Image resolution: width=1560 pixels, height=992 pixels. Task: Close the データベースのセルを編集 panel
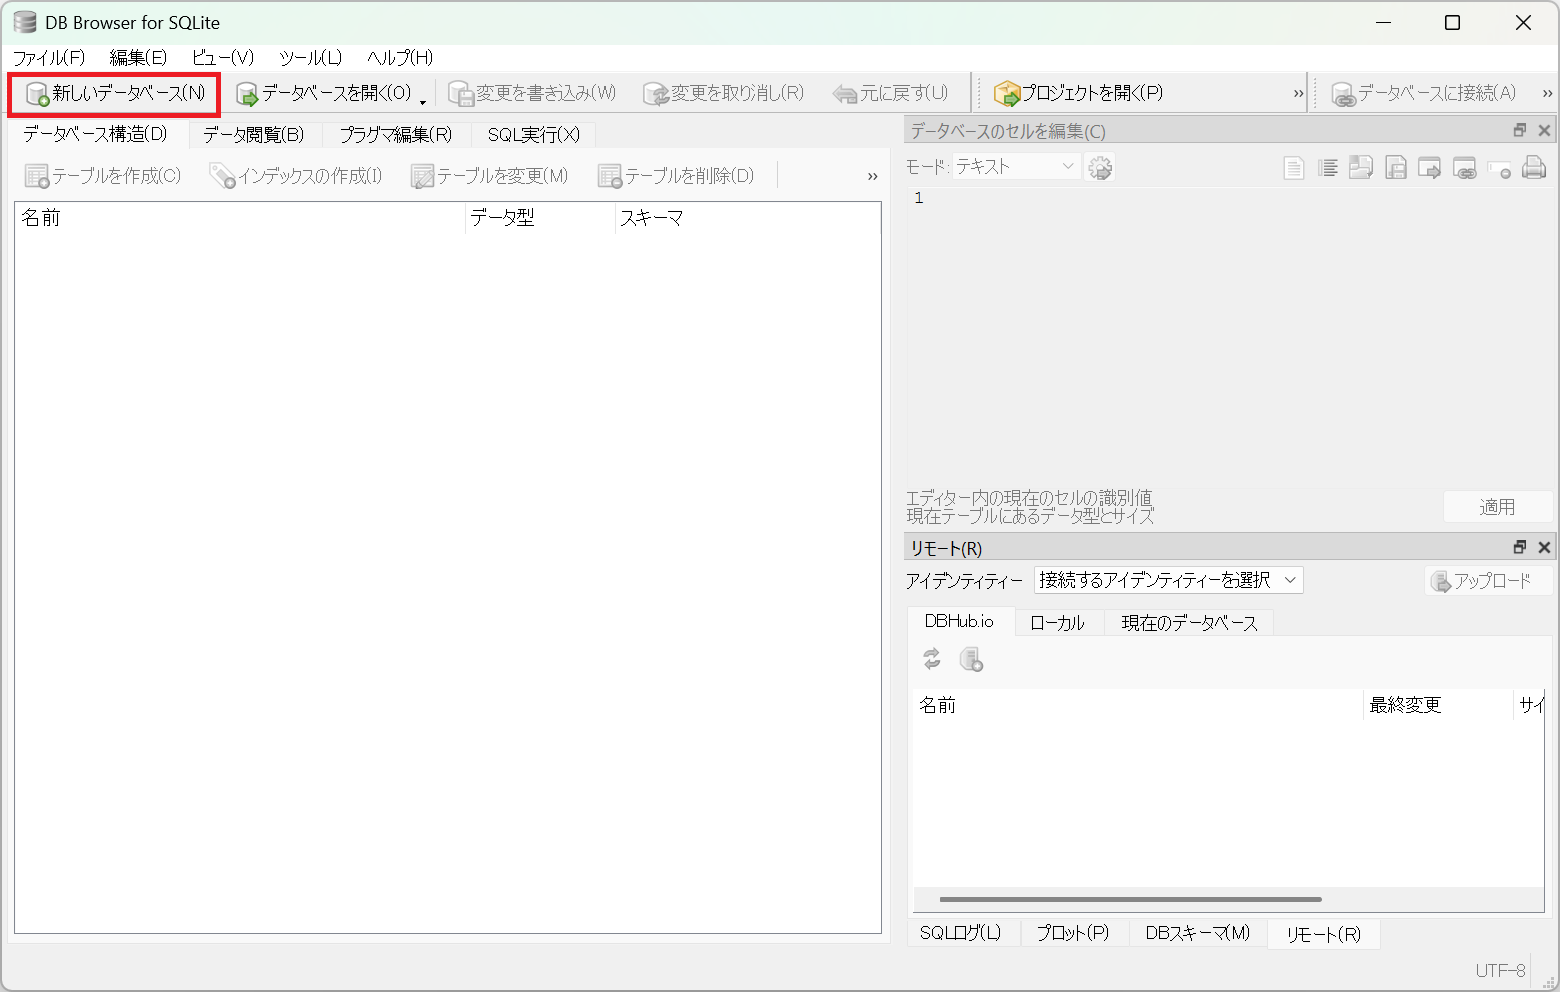tap(1544, 130)
